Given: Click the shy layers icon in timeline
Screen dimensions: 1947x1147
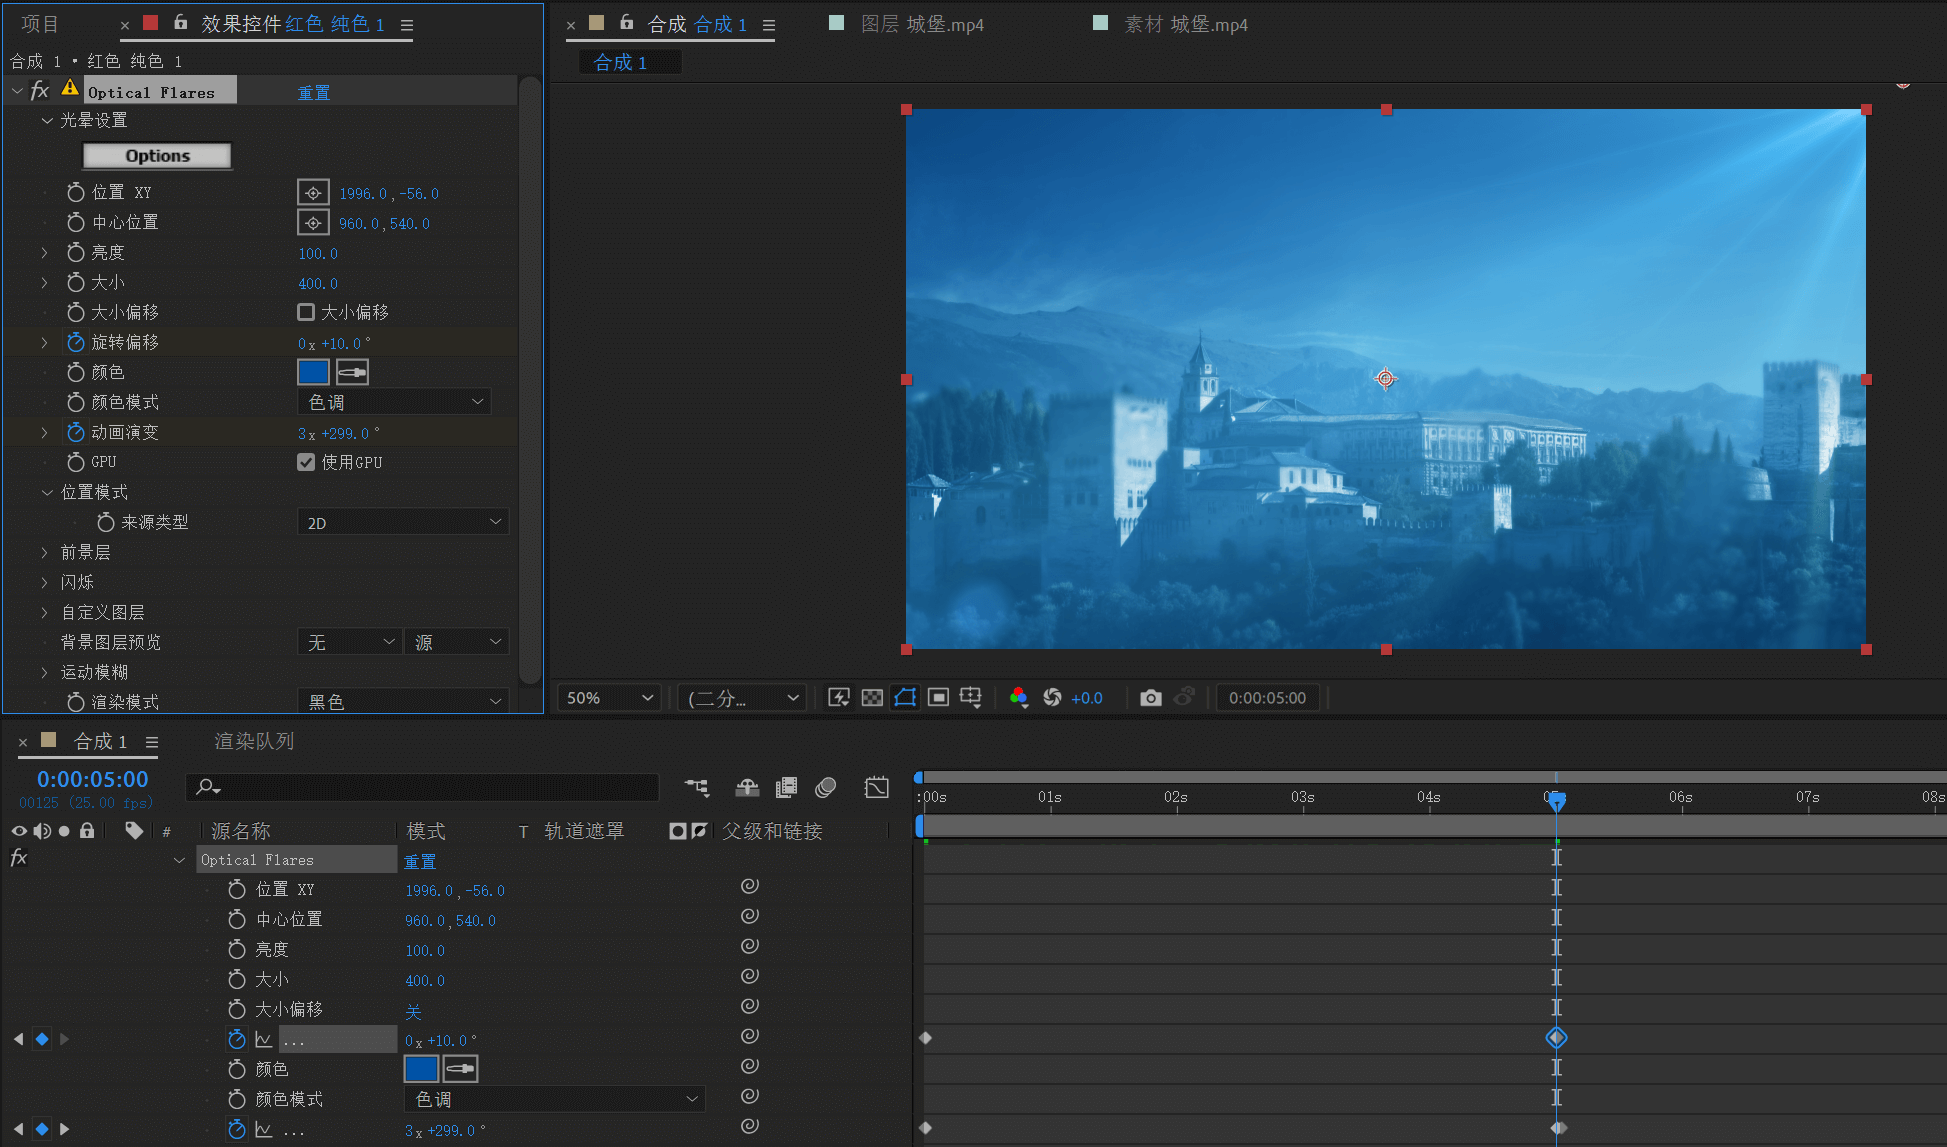Looking at the screenshot, I should [747, 788].
